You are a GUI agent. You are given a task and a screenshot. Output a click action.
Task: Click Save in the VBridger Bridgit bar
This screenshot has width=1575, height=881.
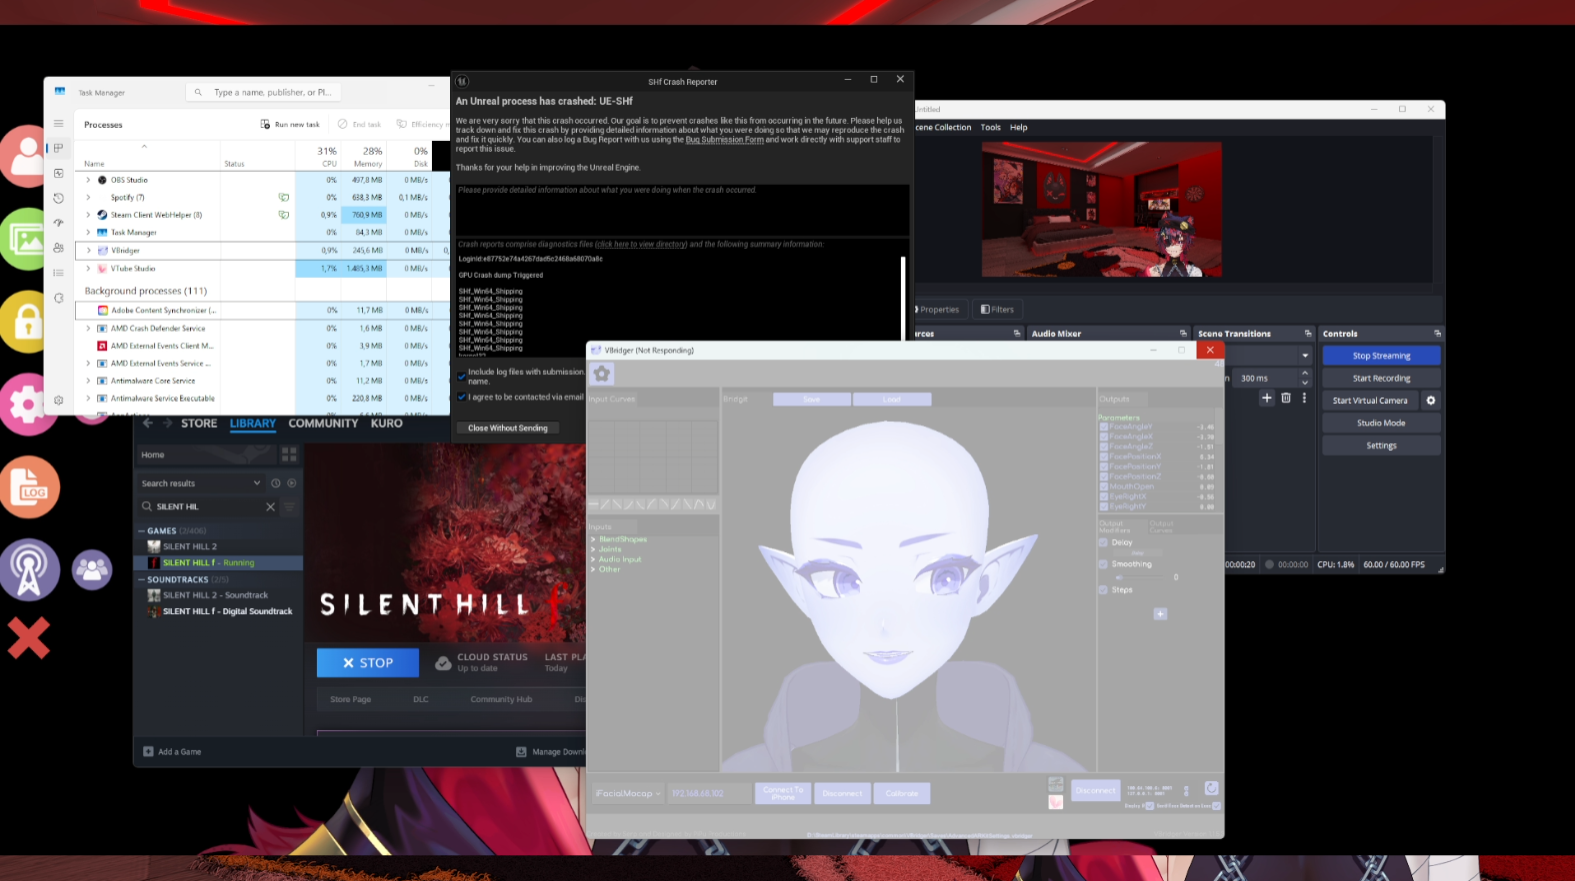point(812,399)
